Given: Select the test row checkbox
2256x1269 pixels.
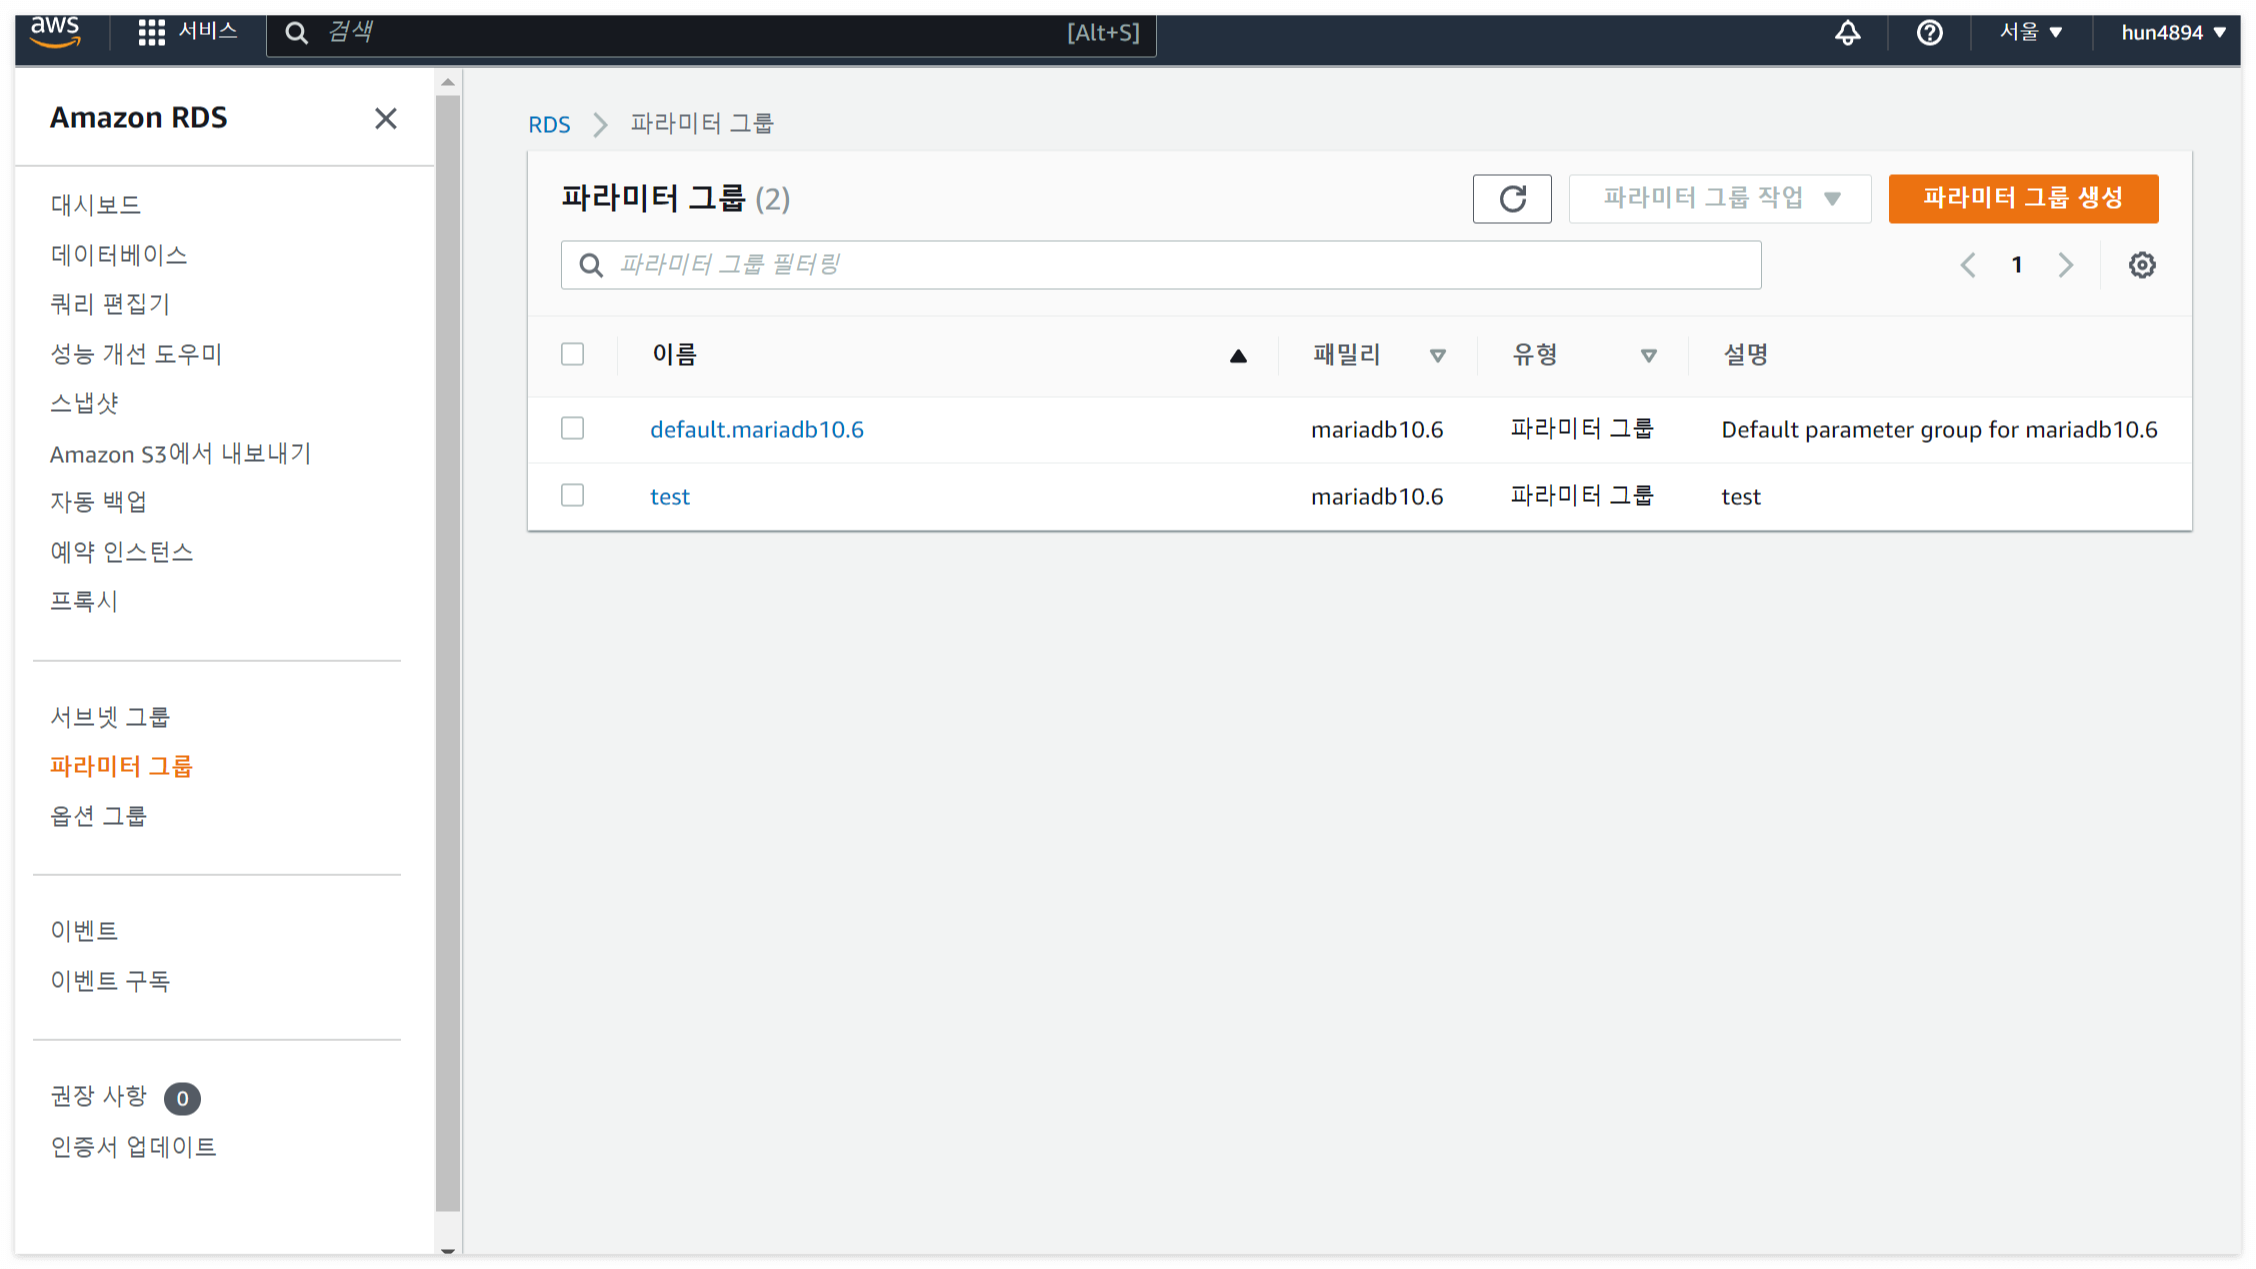Looking at the screenshot, I should pyautogui.click(x=572, y=496).
